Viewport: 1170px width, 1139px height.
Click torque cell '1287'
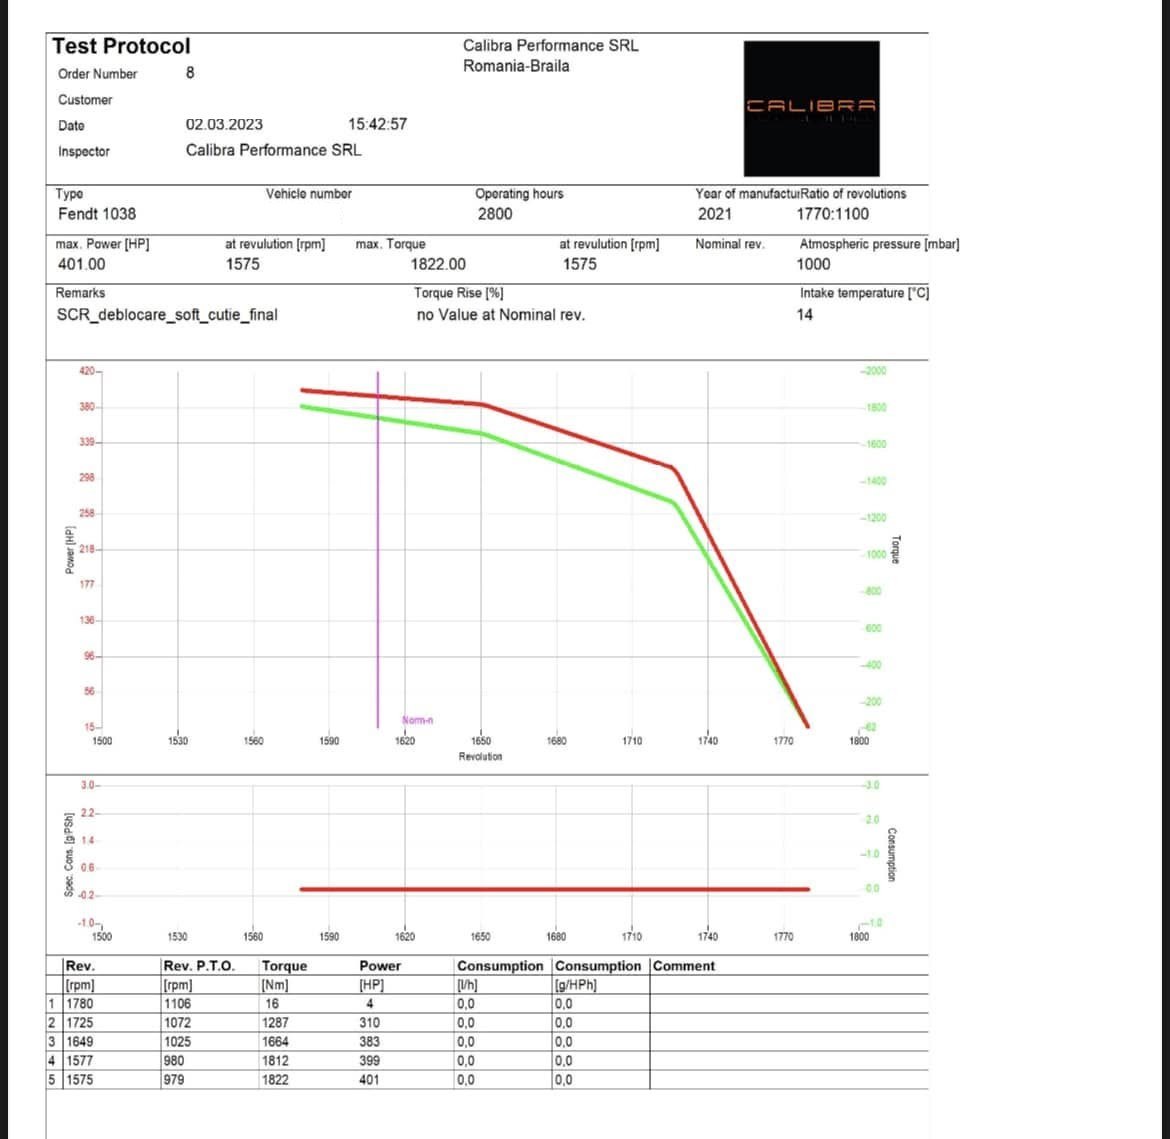(x=275, y=1023)
